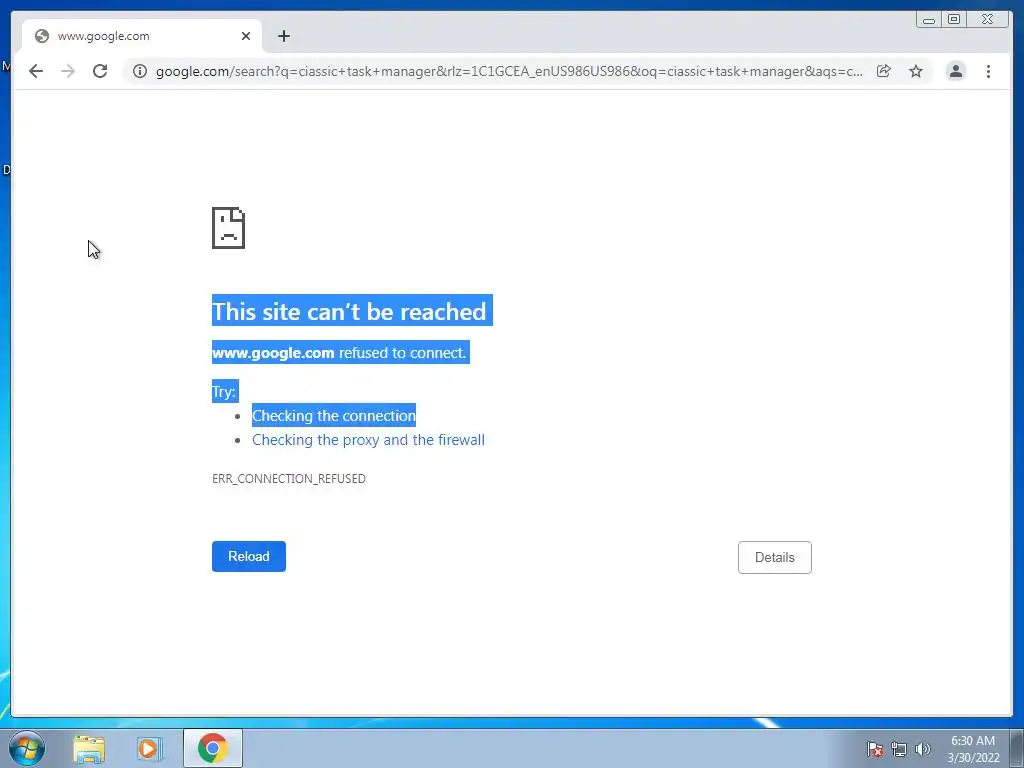Click 'www.google.com refused to connect.' text
Screen dimensions: 1024x768
point(339,353)
